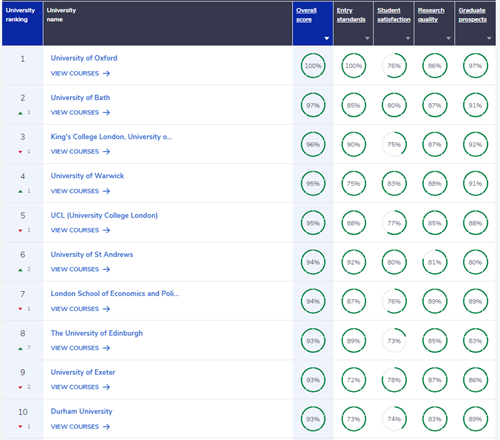Click Exeter's 72% entry standards circle

353,380
